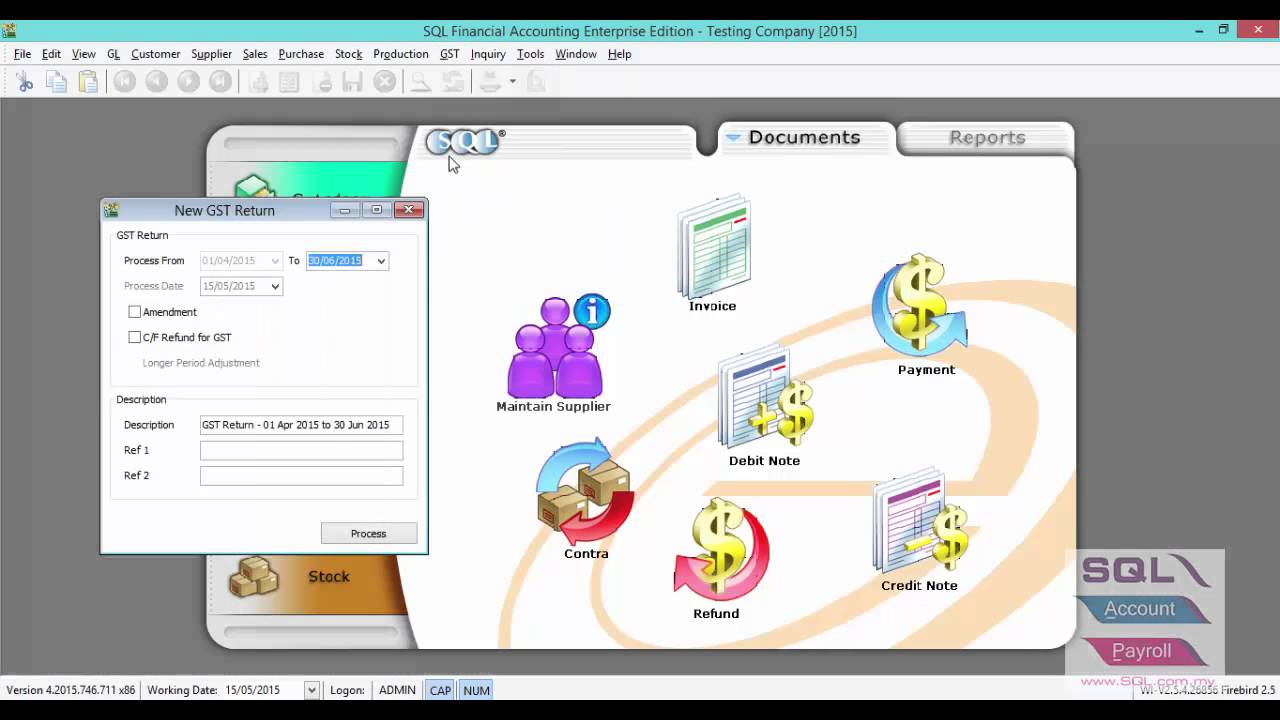
Task: Open the File menu
Action: pos(22,54)
